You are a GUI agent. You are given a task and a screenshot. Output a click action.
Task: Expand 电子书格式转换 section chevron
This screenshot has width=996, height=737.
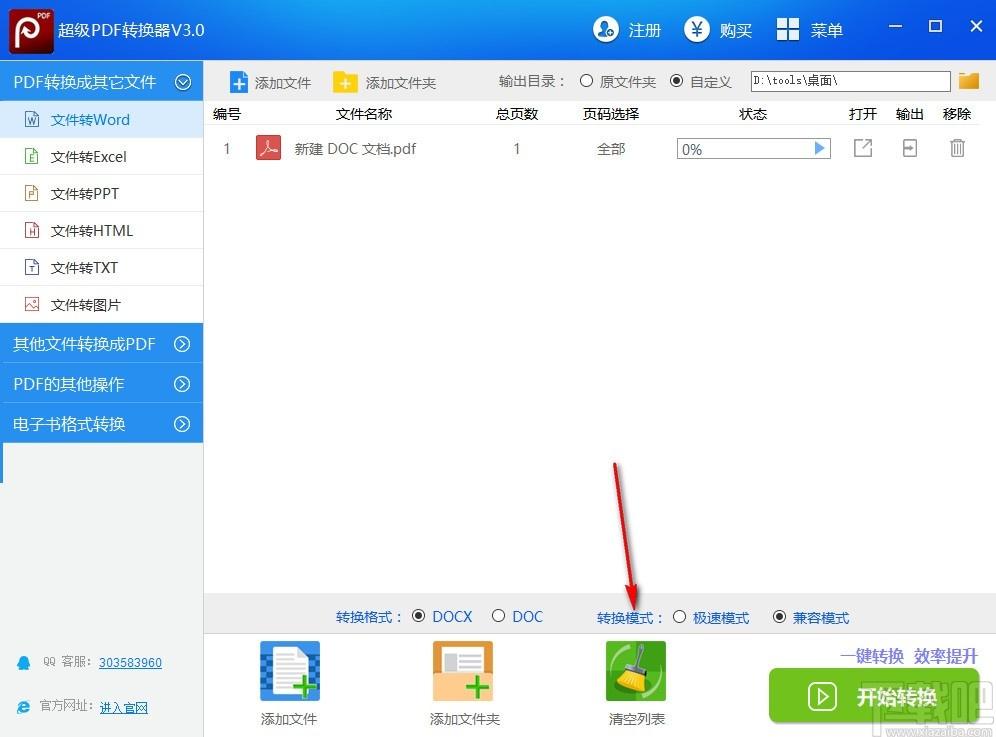182,424
